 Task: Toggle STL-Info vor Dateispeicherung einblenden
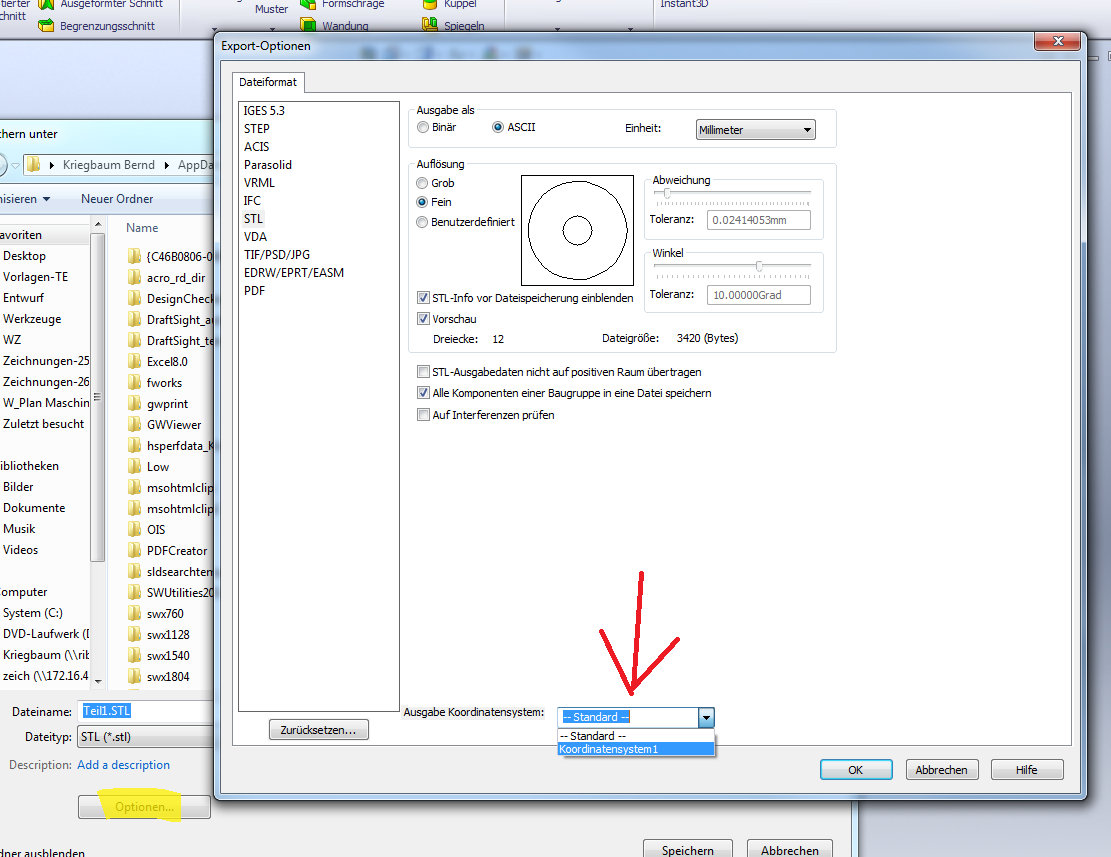(424, 297)
